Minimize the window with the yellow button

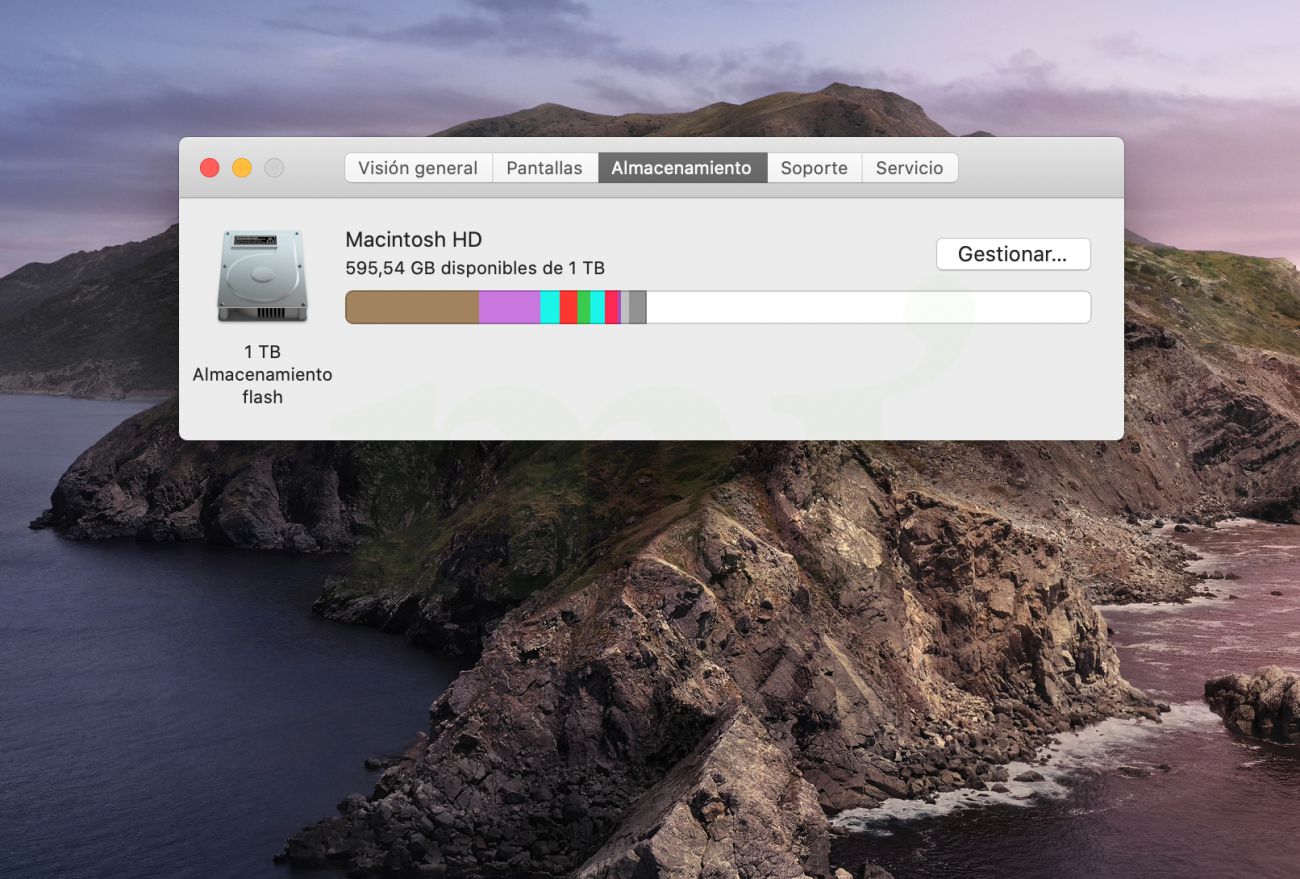point(242,168)
